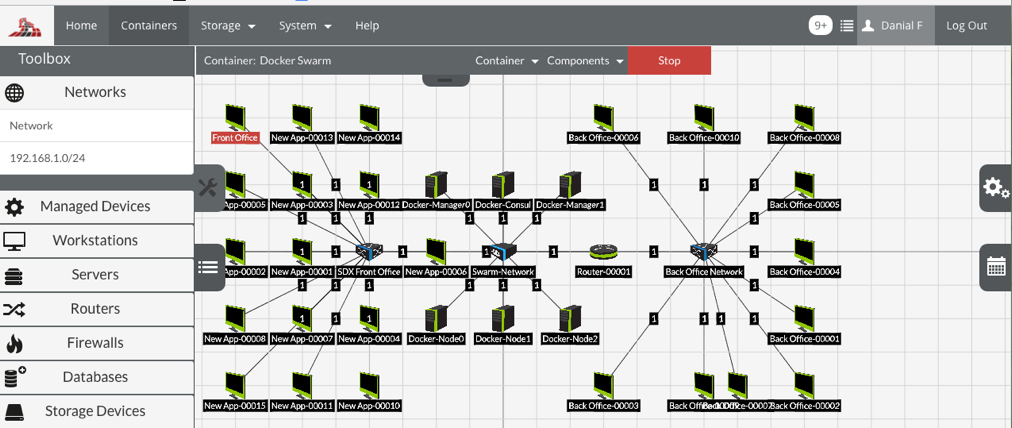
Task: Click the Back Office-00002 label
Action: point(804,406)
